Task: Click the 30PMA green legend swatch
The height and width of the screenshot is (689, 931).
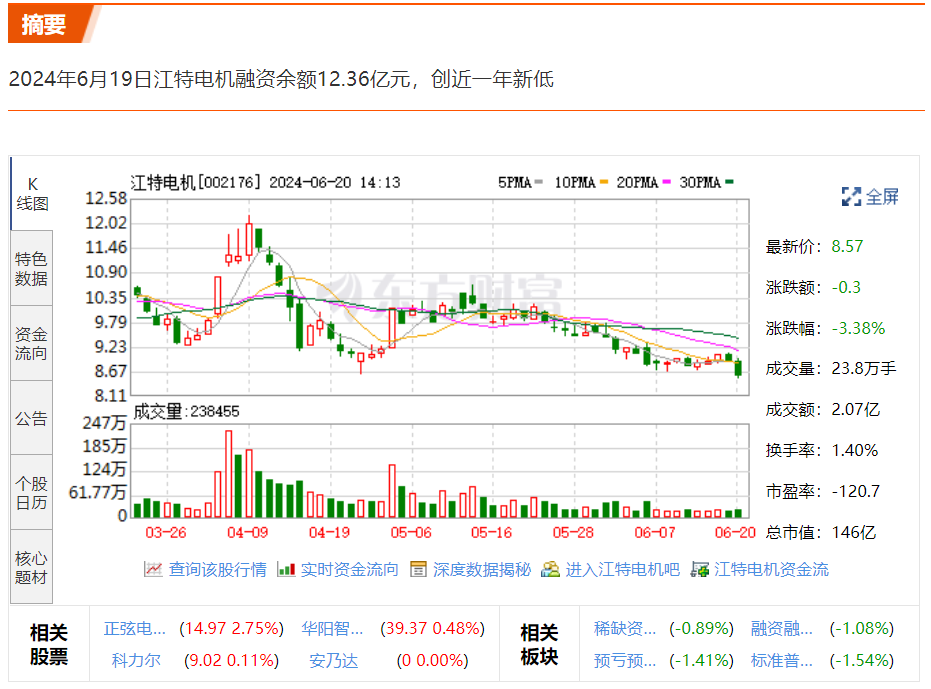Action: pyautogui.click(x=729, y=182)
